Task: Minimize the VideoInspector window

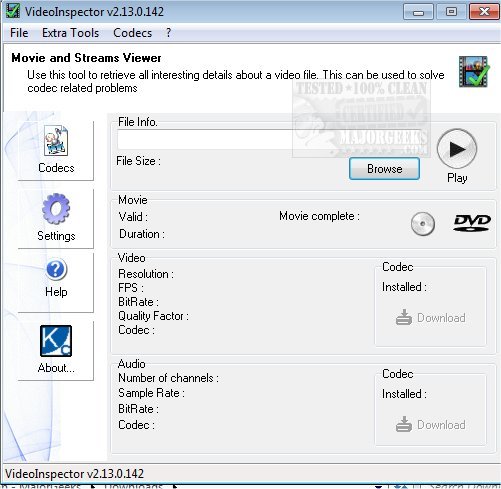Action: 418,12
